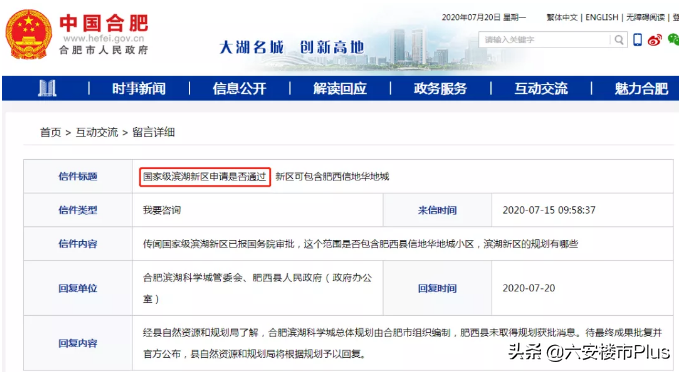
Task: Open the 互动交流 menu
Action: 541,89
